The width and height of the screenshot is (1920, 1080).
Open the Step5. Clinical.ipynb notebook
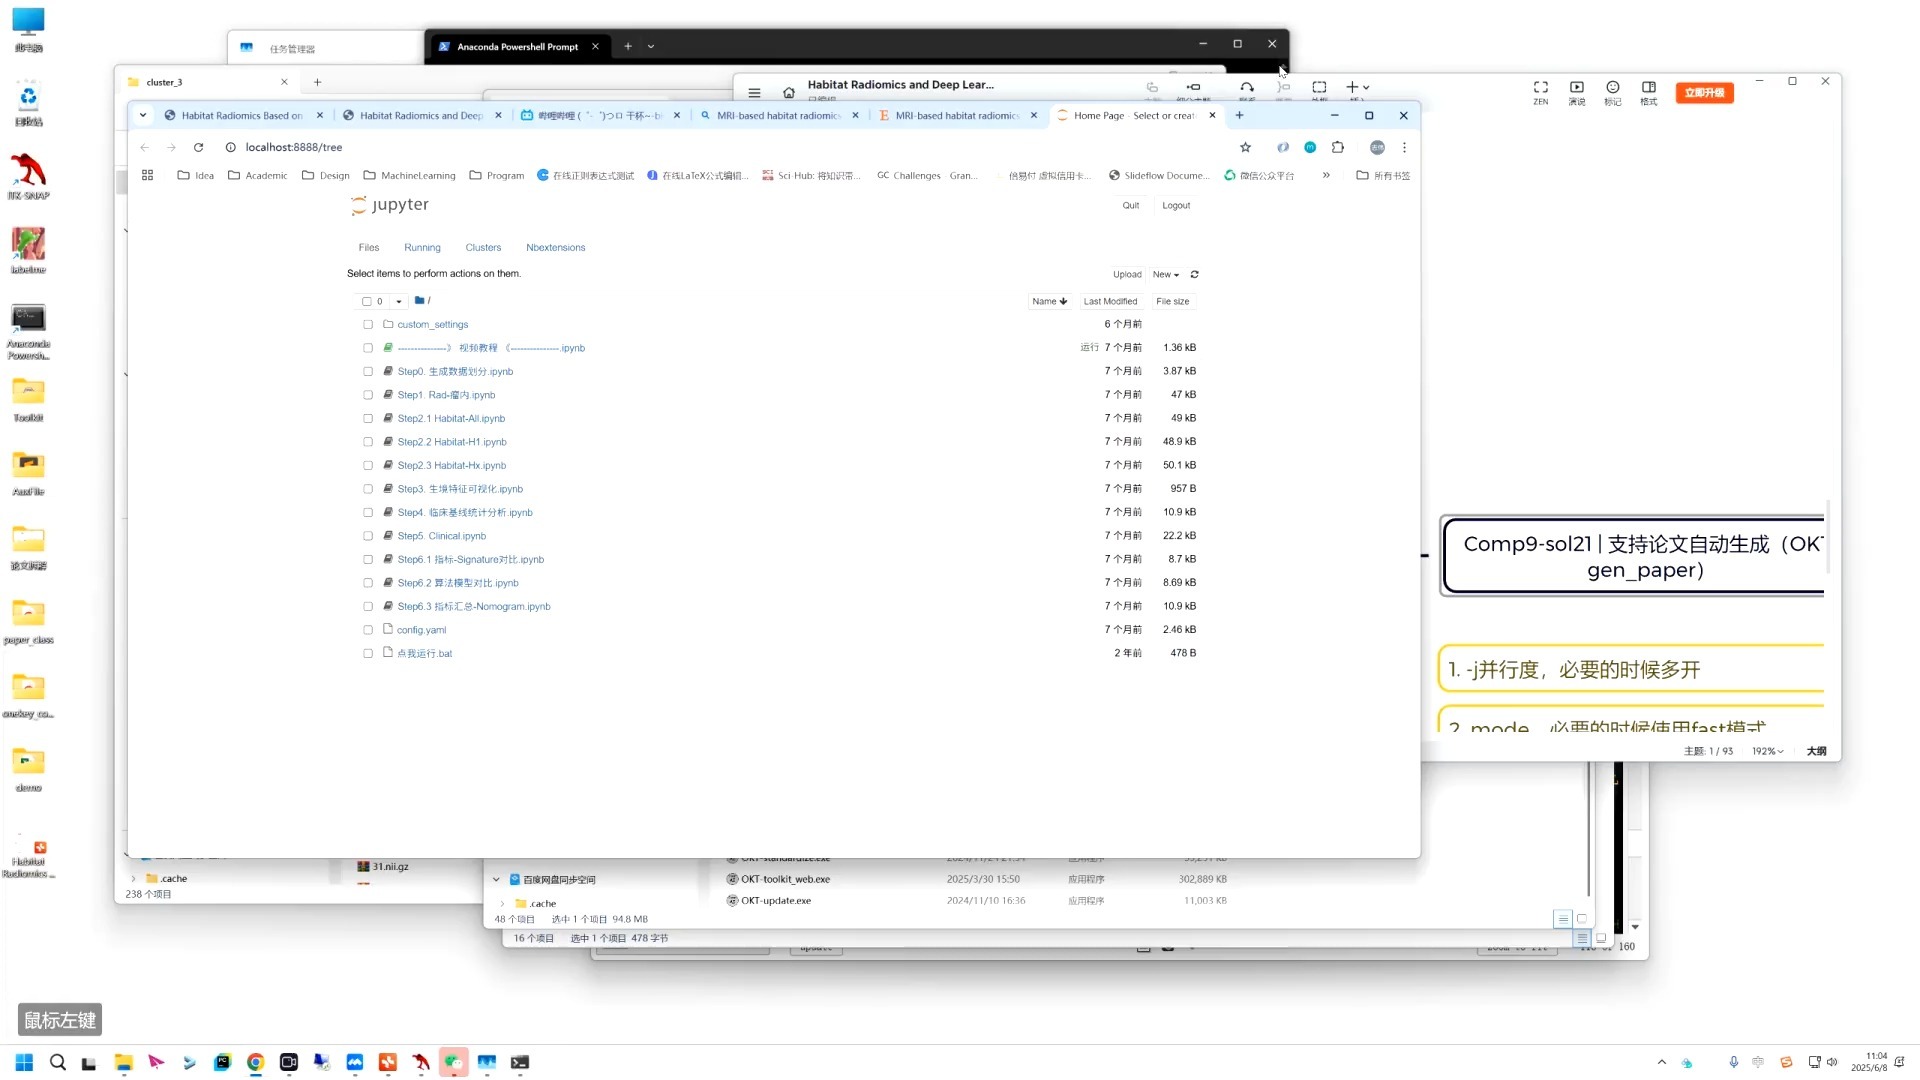441,536
